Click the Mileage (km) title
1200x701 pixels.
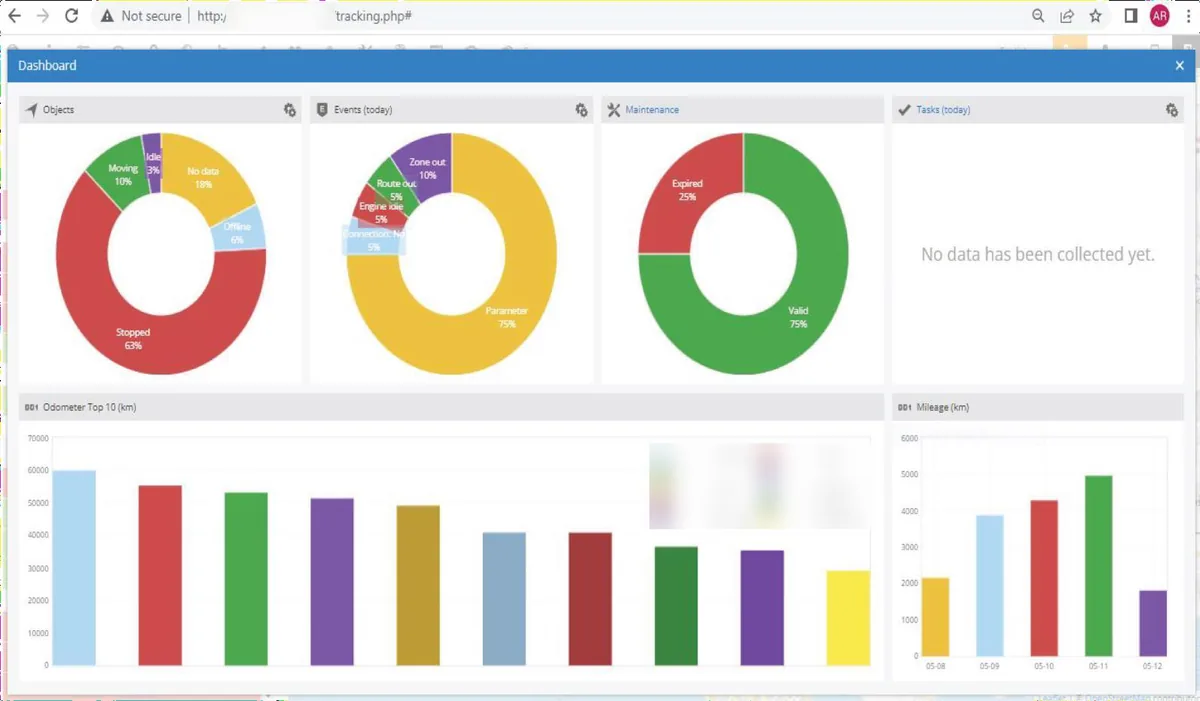943,407
